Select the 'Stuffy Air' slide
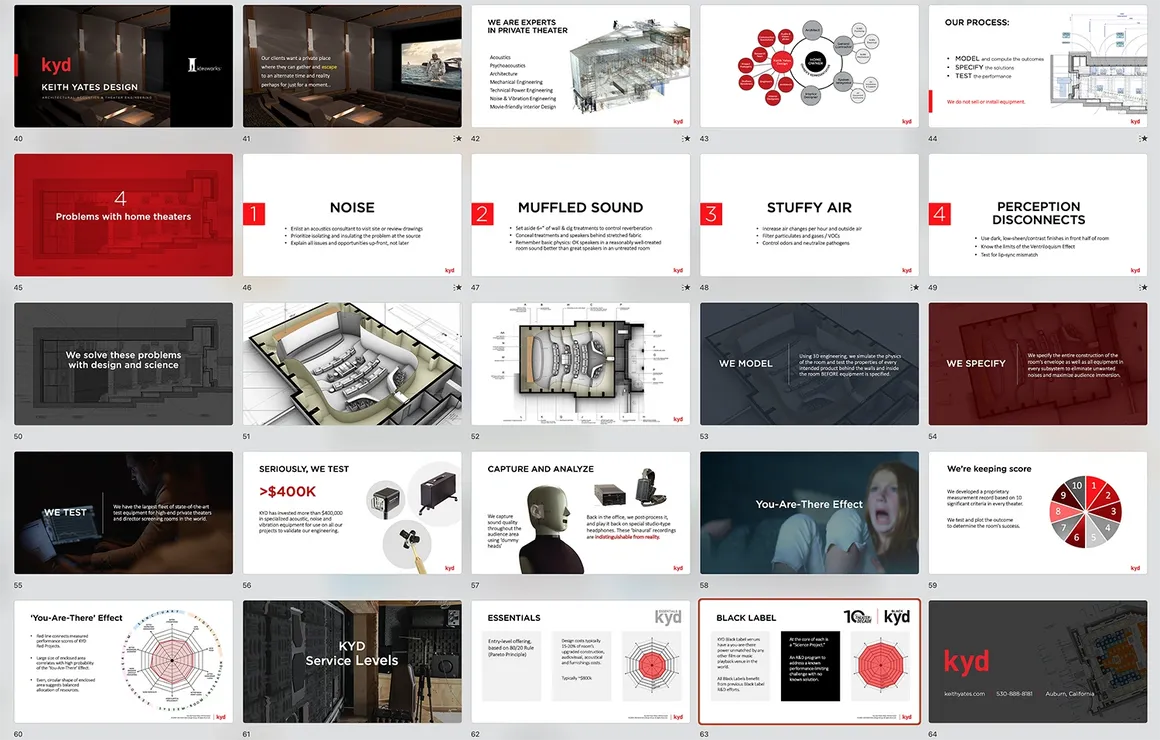Screen dimensions: 1160x740 [x=809, y=215]
